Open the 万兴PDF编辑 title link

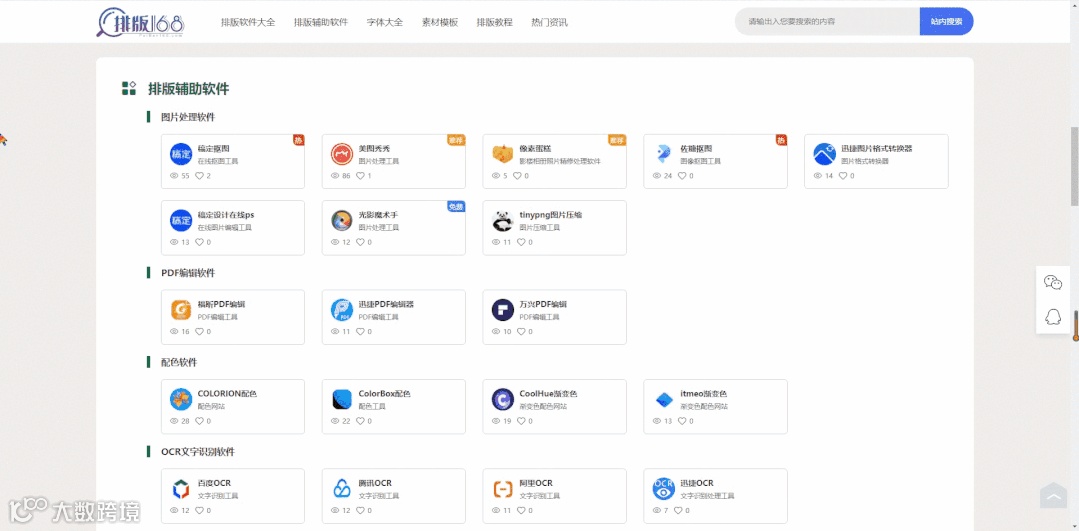(x=543, y=304)
